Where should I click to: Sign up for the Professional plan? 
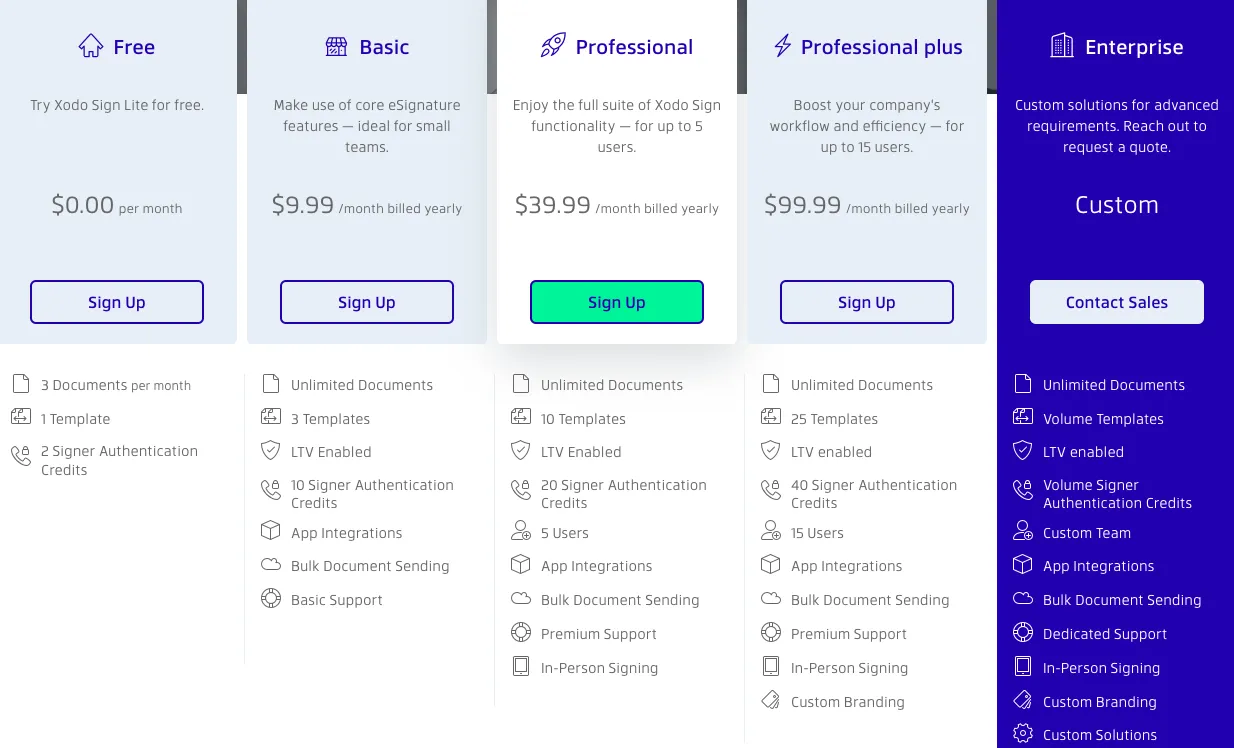(x=616, y=302)
